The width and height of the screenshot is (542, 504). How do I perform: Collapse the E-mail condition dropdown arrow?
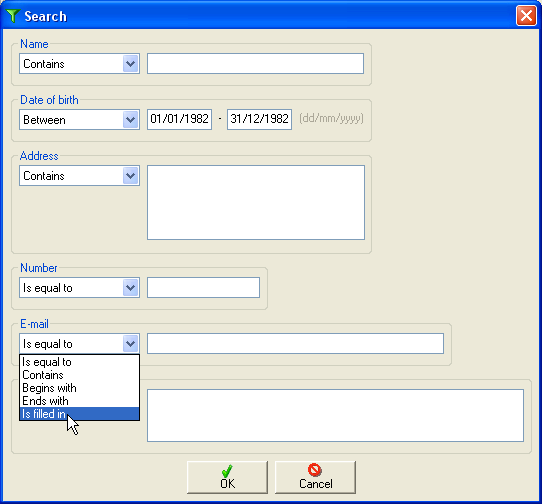pos(130,344)
